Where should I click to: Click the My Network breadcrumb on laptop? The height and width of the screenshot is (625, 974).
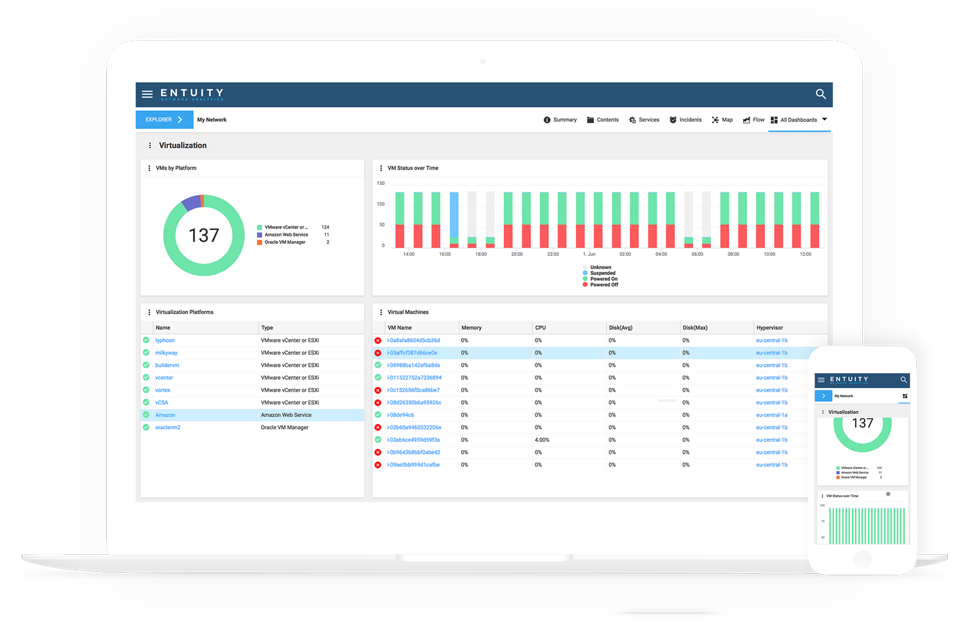[x=212, y=120]
